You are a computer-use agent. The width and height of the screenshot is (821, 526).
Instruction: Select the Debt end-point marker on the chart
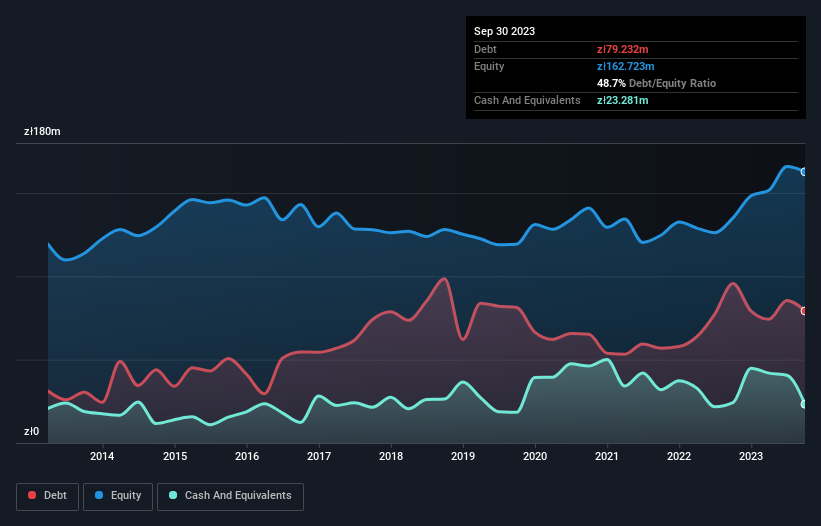[804, 311]
